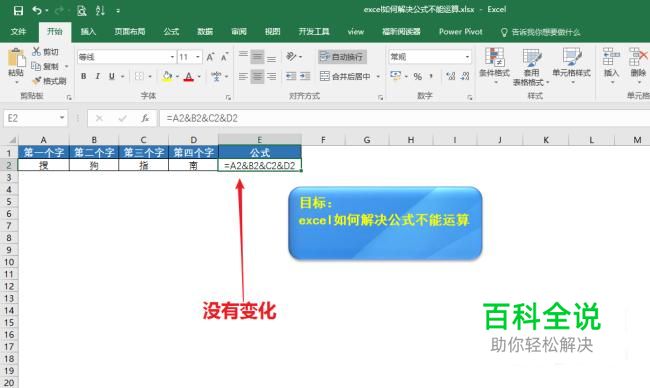Click 合并后居中 merge and center button
The height and width of the screenshot is (388, 650).
pyautogui.click(x=346, y=76)
